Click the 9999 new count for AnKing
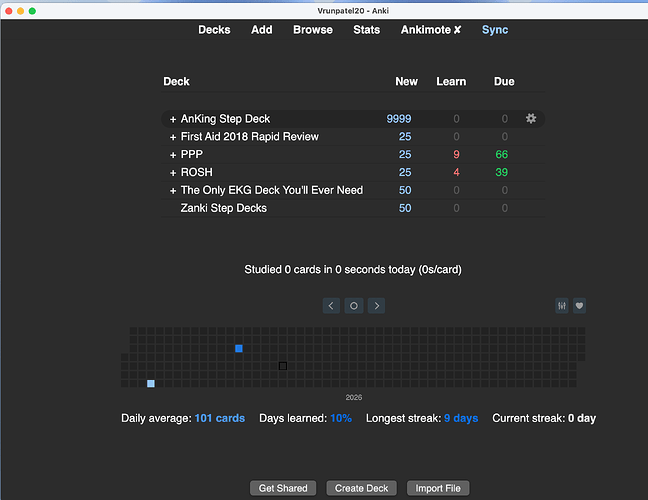 tap(399, 119)
